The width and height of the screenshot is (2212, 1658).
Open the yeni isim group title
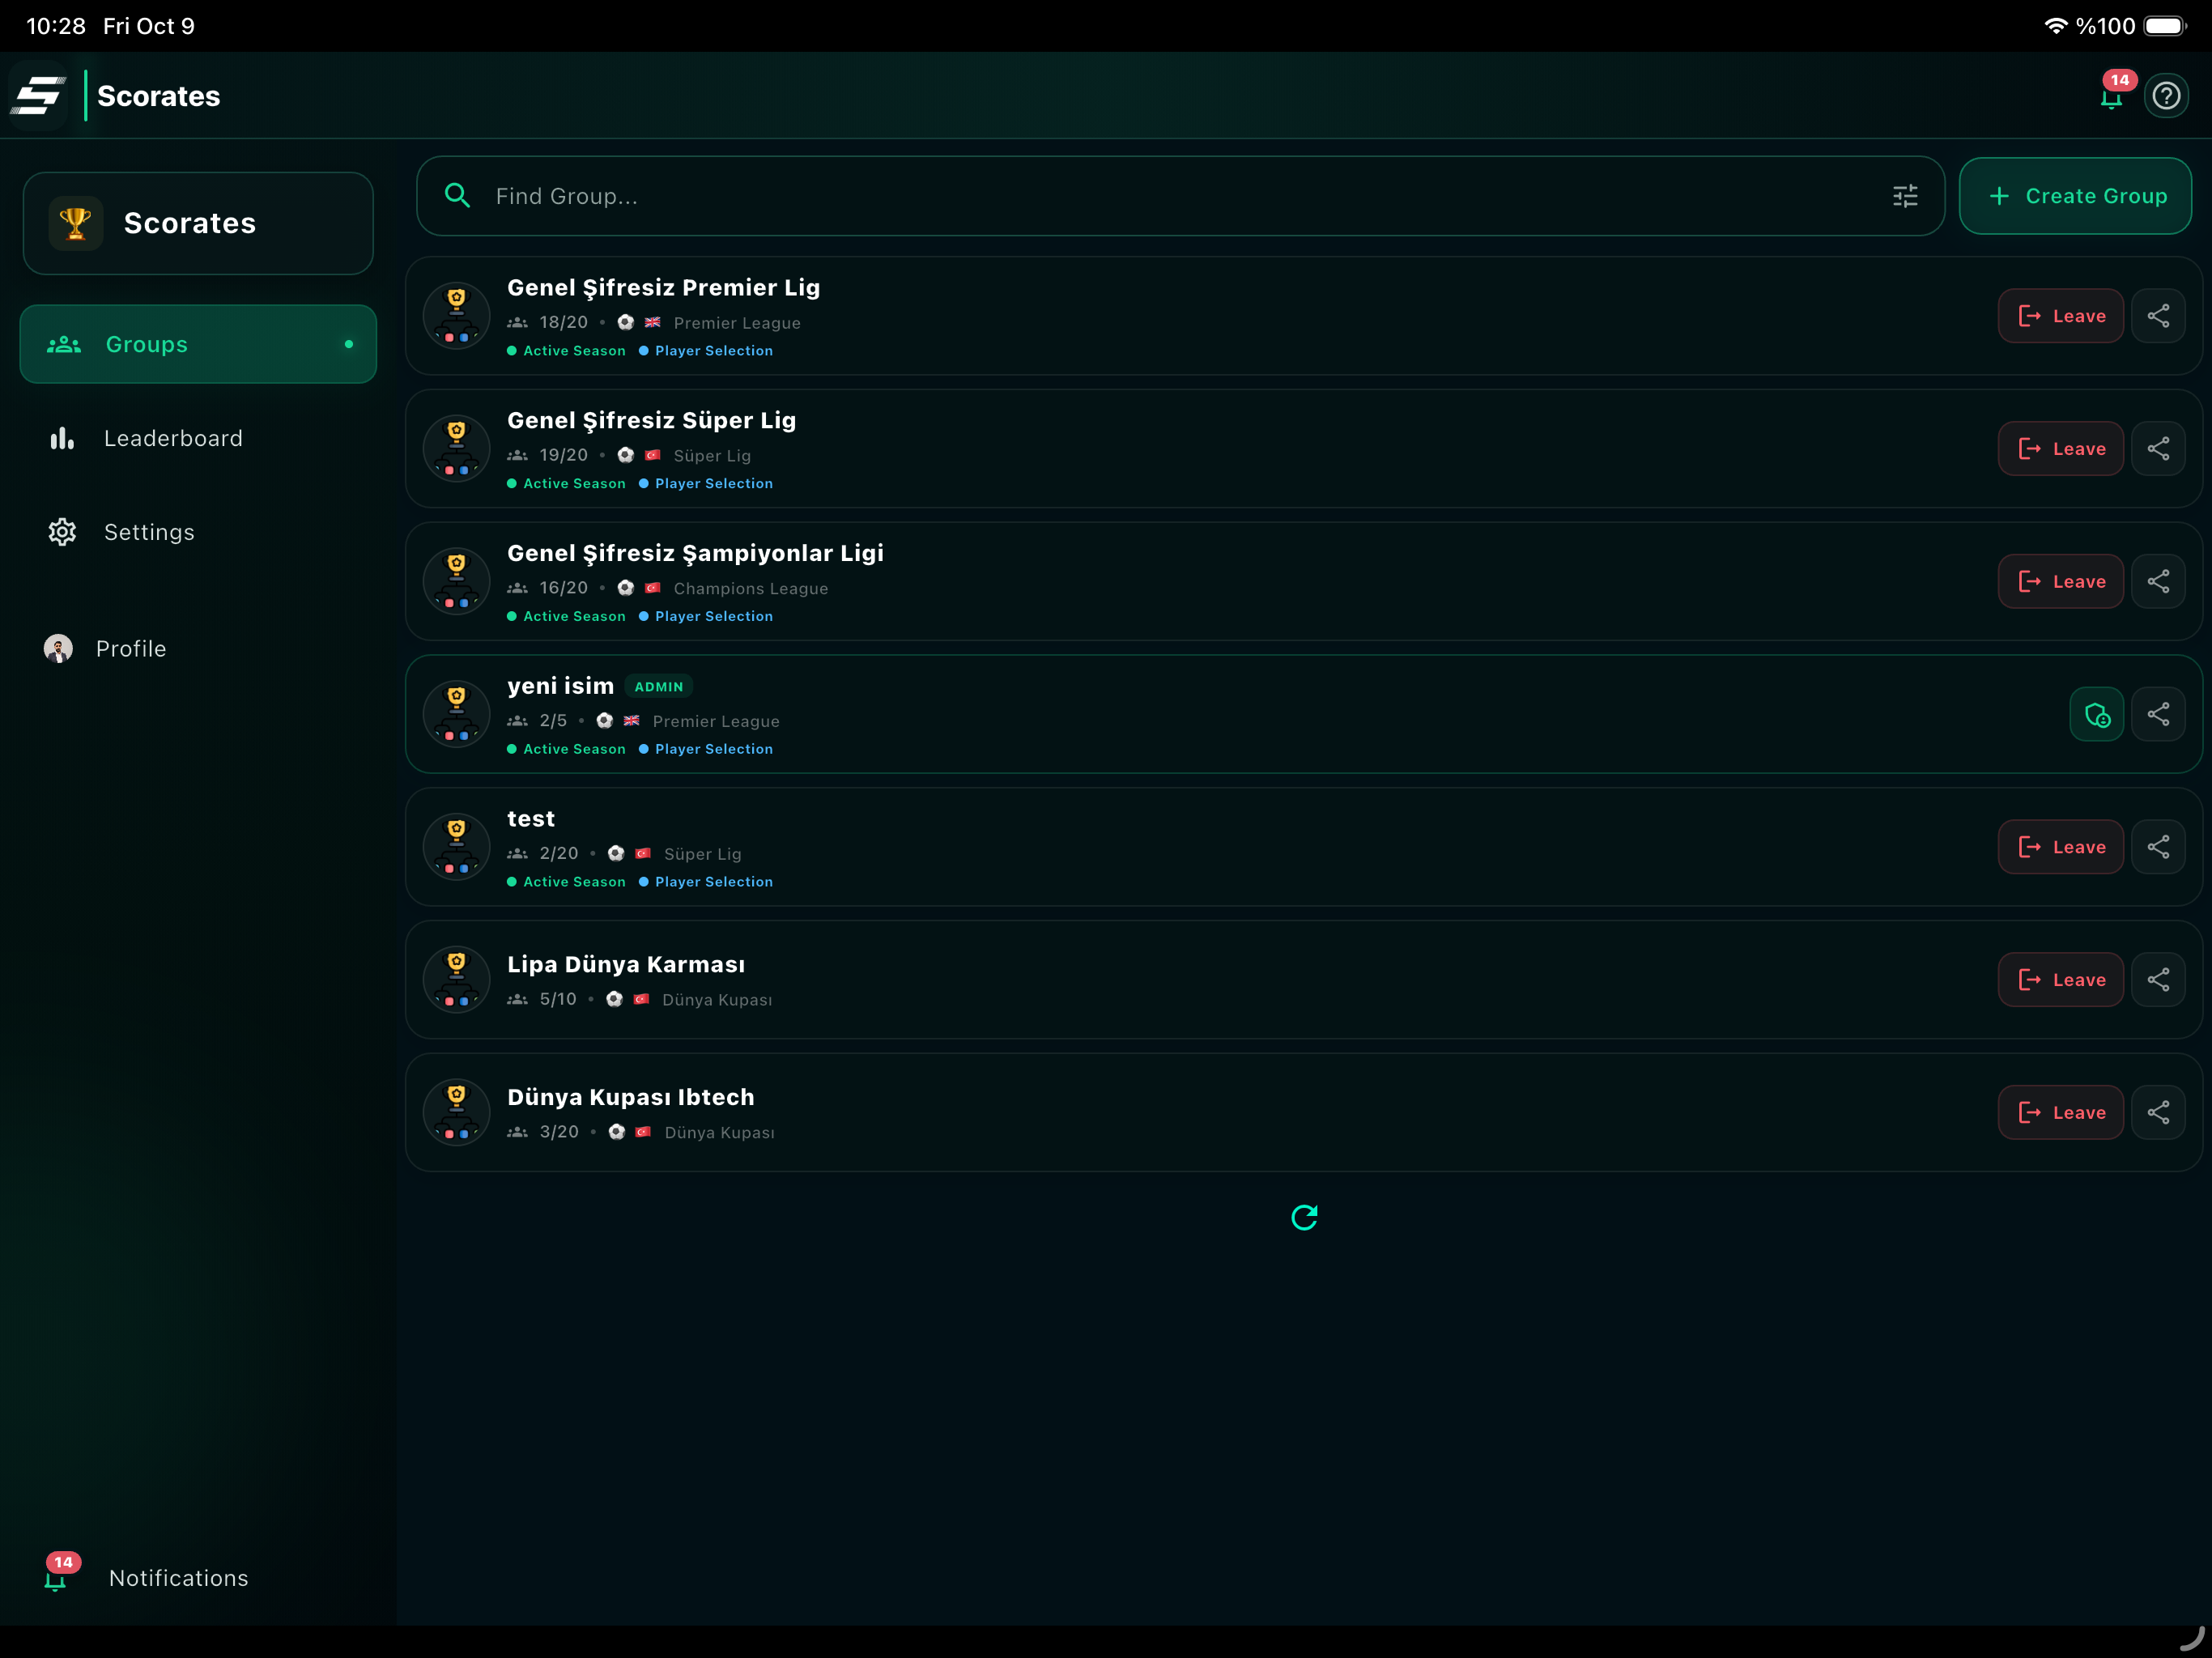(560, 686)
